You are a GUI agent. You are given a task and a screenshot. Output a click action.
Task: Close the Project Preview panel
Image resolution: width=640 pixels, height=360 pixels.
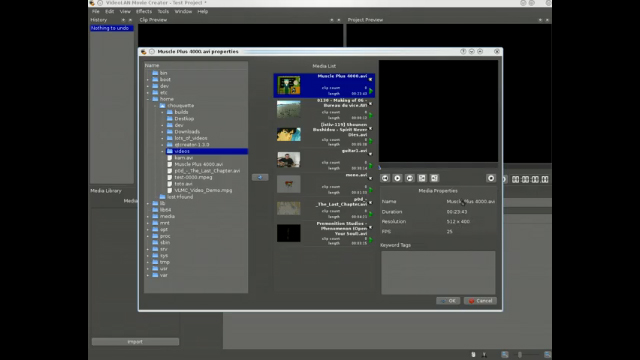click(547, 20)
